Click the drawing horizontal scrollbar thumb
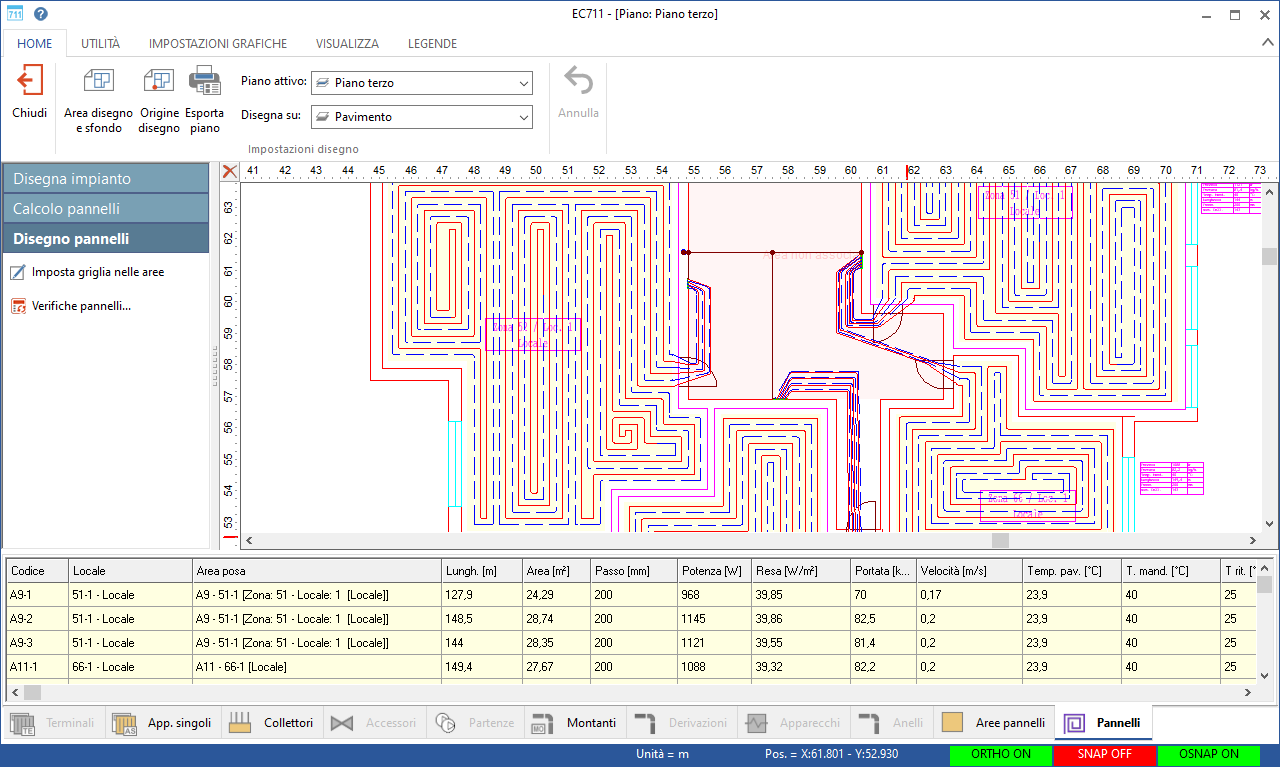 [1000, 541]
